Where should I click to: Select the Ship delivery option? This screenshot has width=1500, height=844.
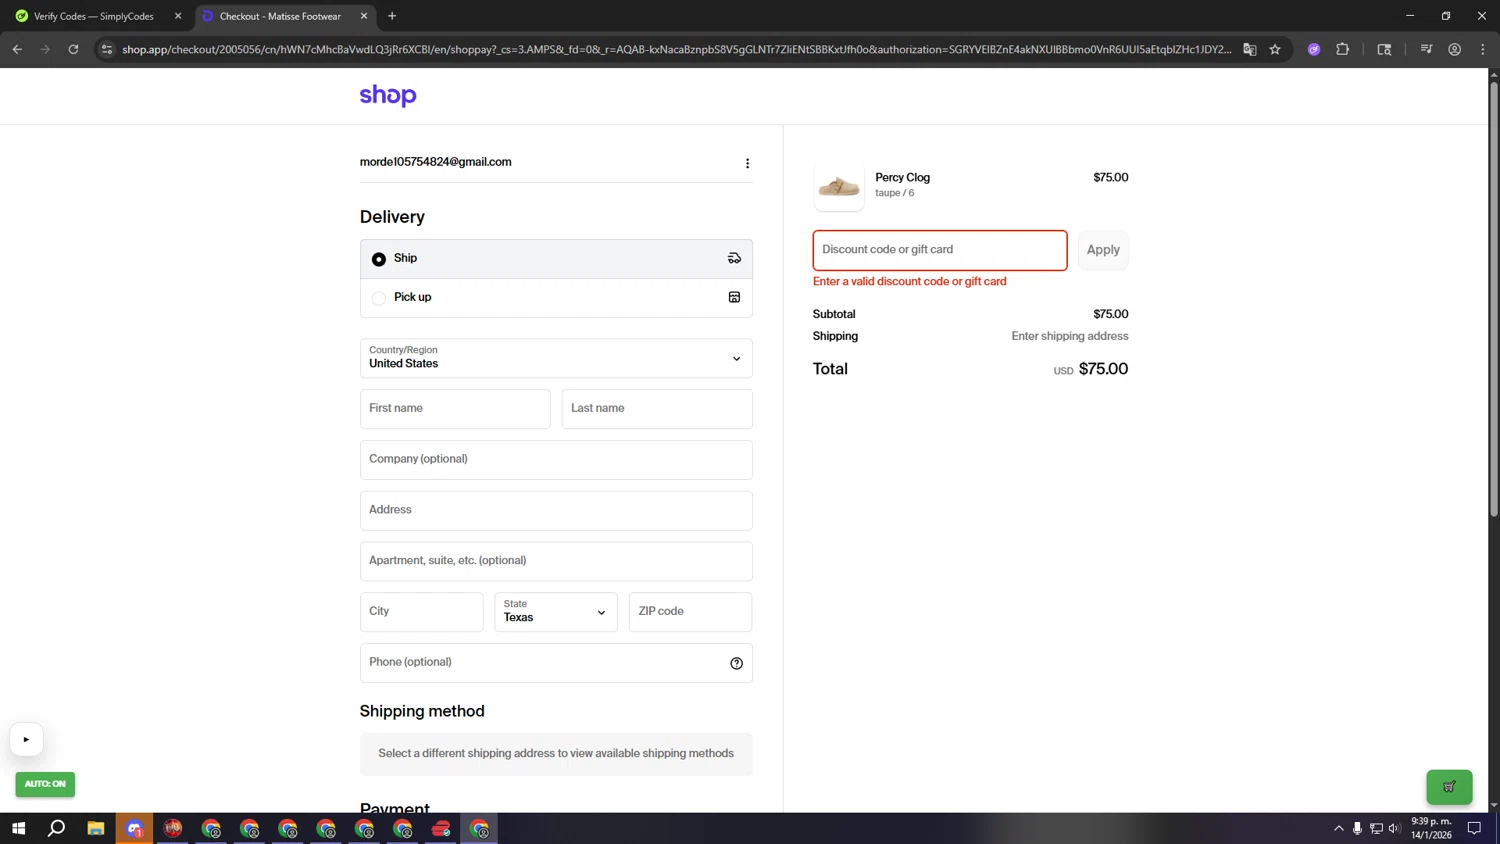coord(556,259)
